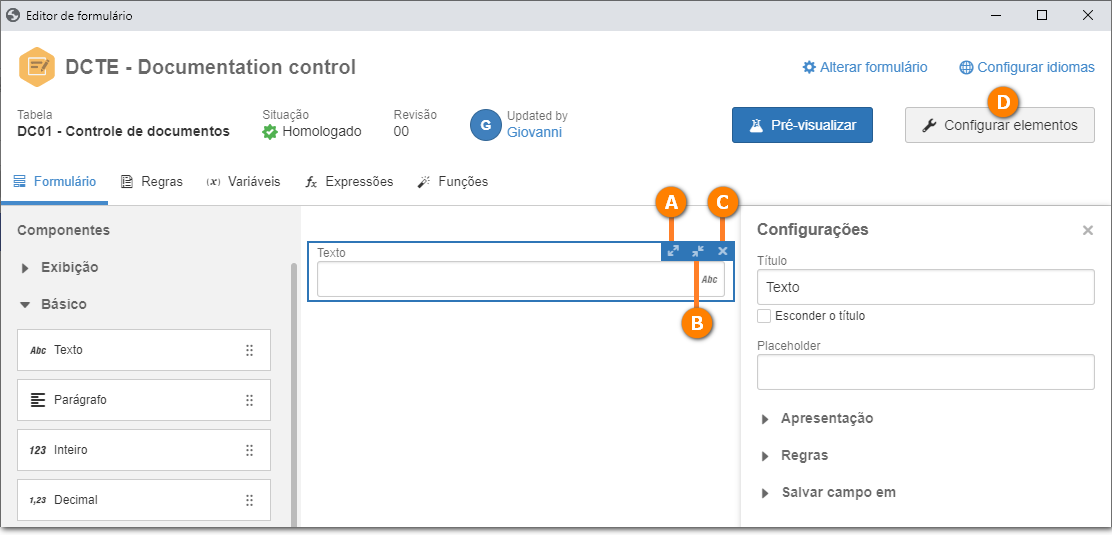Close the Configurações panel
This screenshot has height=535, width=1112.
point(1087,231)
